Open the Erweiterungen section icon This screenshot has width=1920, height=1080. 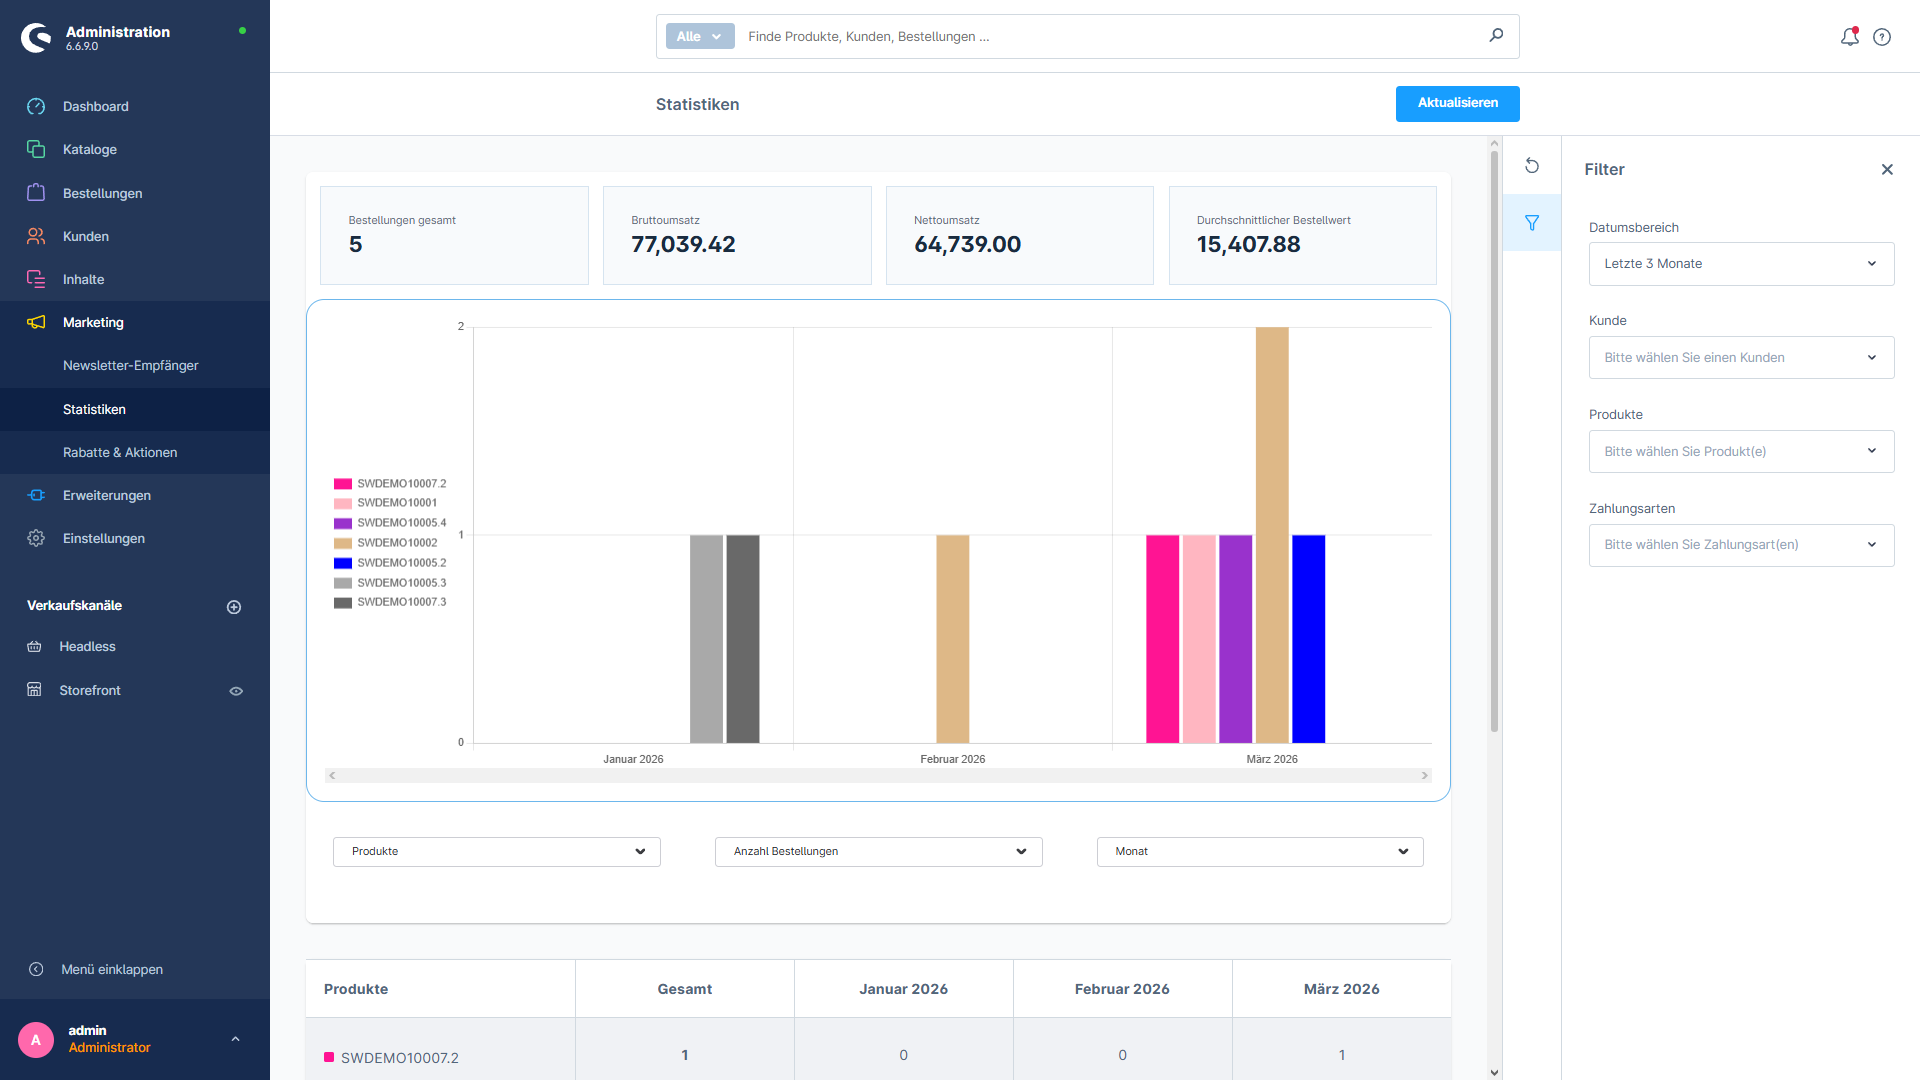pos(36,495)
